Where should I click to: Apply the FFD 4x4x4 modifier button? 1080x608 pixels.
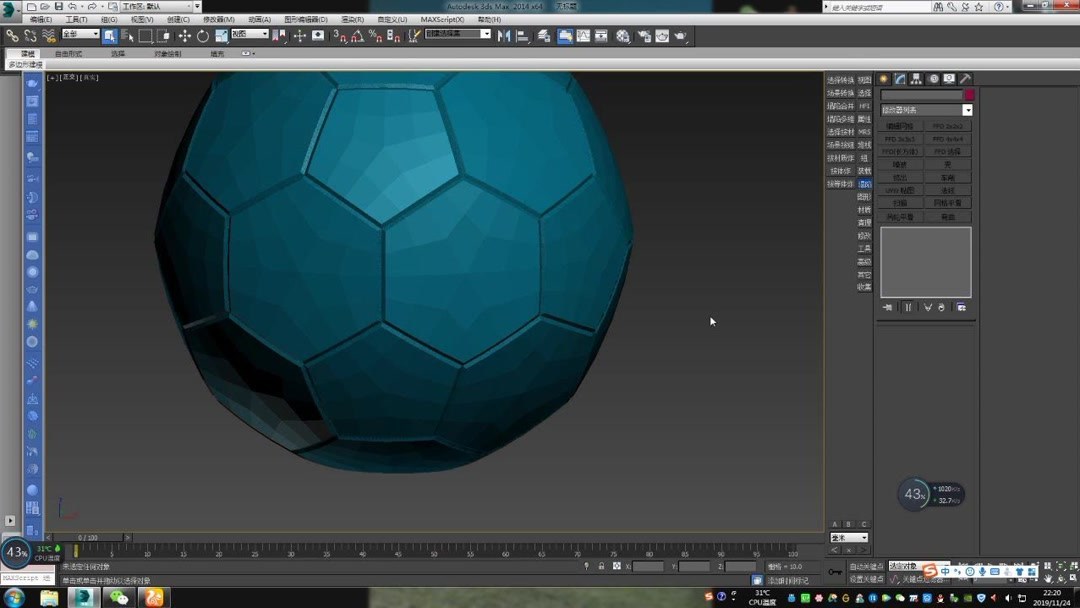tap(948, 139)
